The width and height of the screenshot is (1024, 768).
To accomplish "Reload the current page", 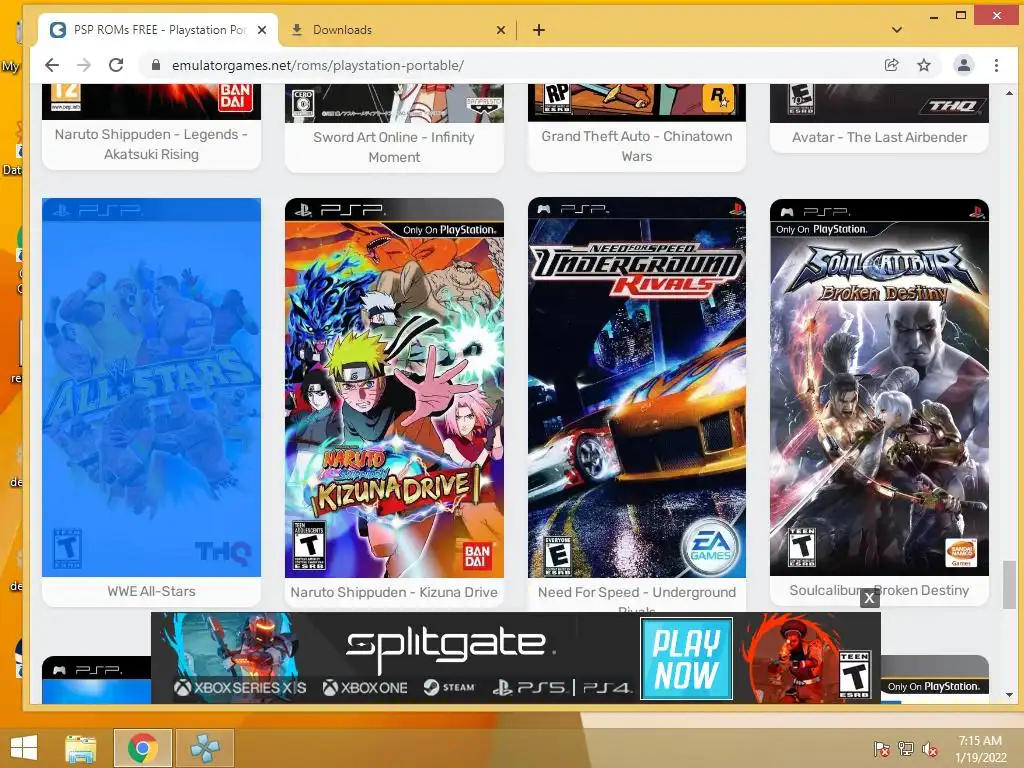I will [116, 65].
